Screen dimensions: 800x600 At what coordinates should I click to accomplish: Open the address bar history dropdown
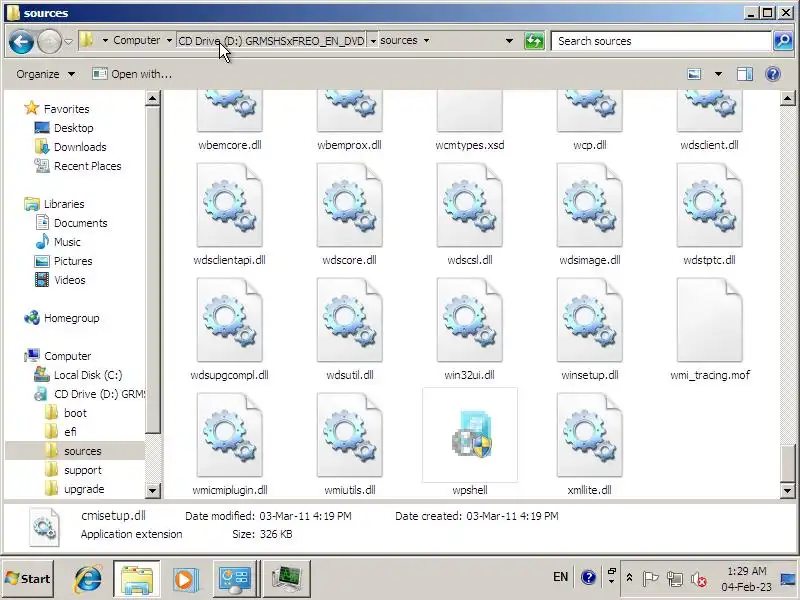click(x=509, y=41)
